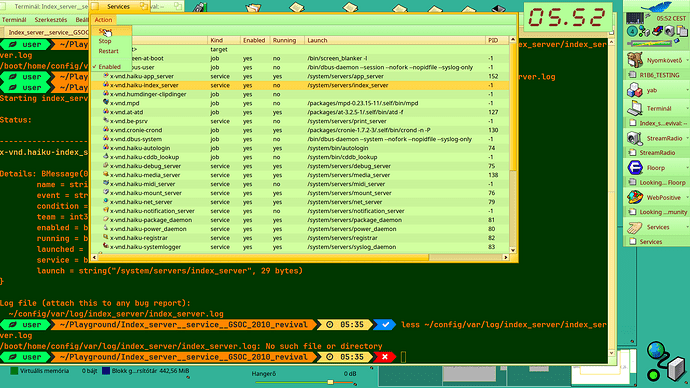The width and height of the screenshot is (690, 388).
Task: Click the x-vnd.haiku-debug_server icon
Action: (x=106, y=165)
